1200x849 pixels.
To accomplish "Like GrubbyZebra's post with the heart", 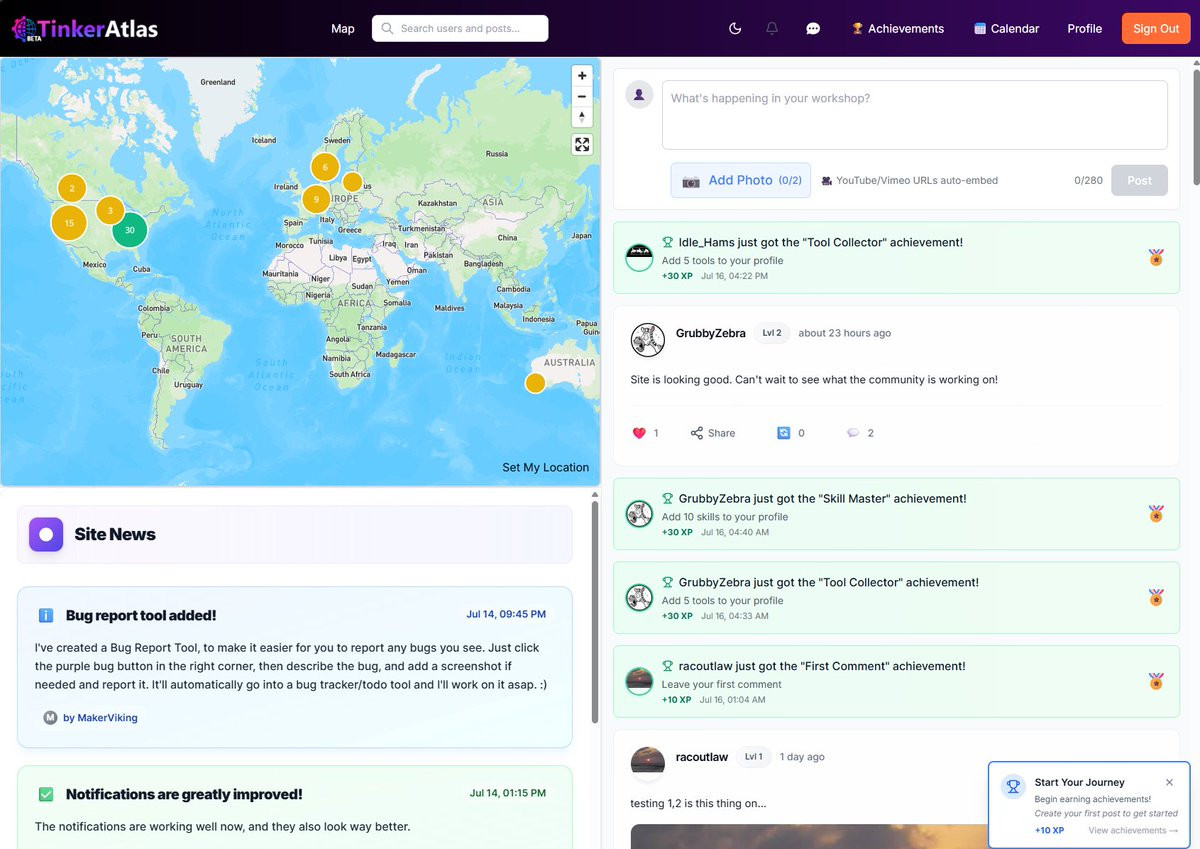I will click(640, 433).
